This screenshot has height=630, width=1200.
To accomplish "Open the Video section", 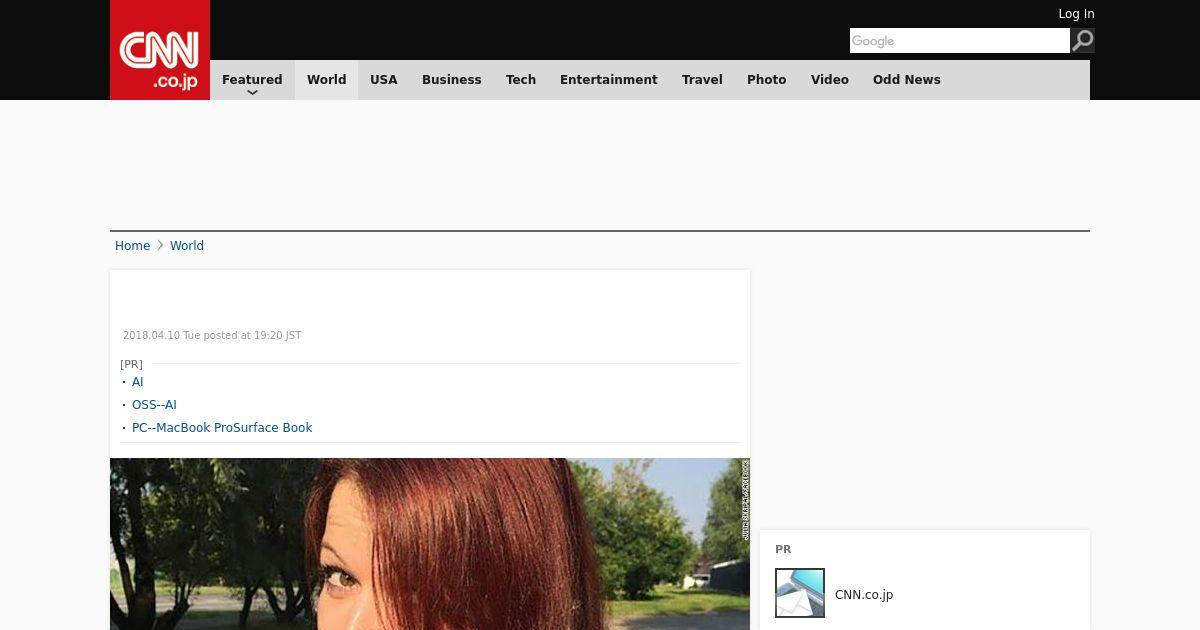I will (x=830, y=80).
